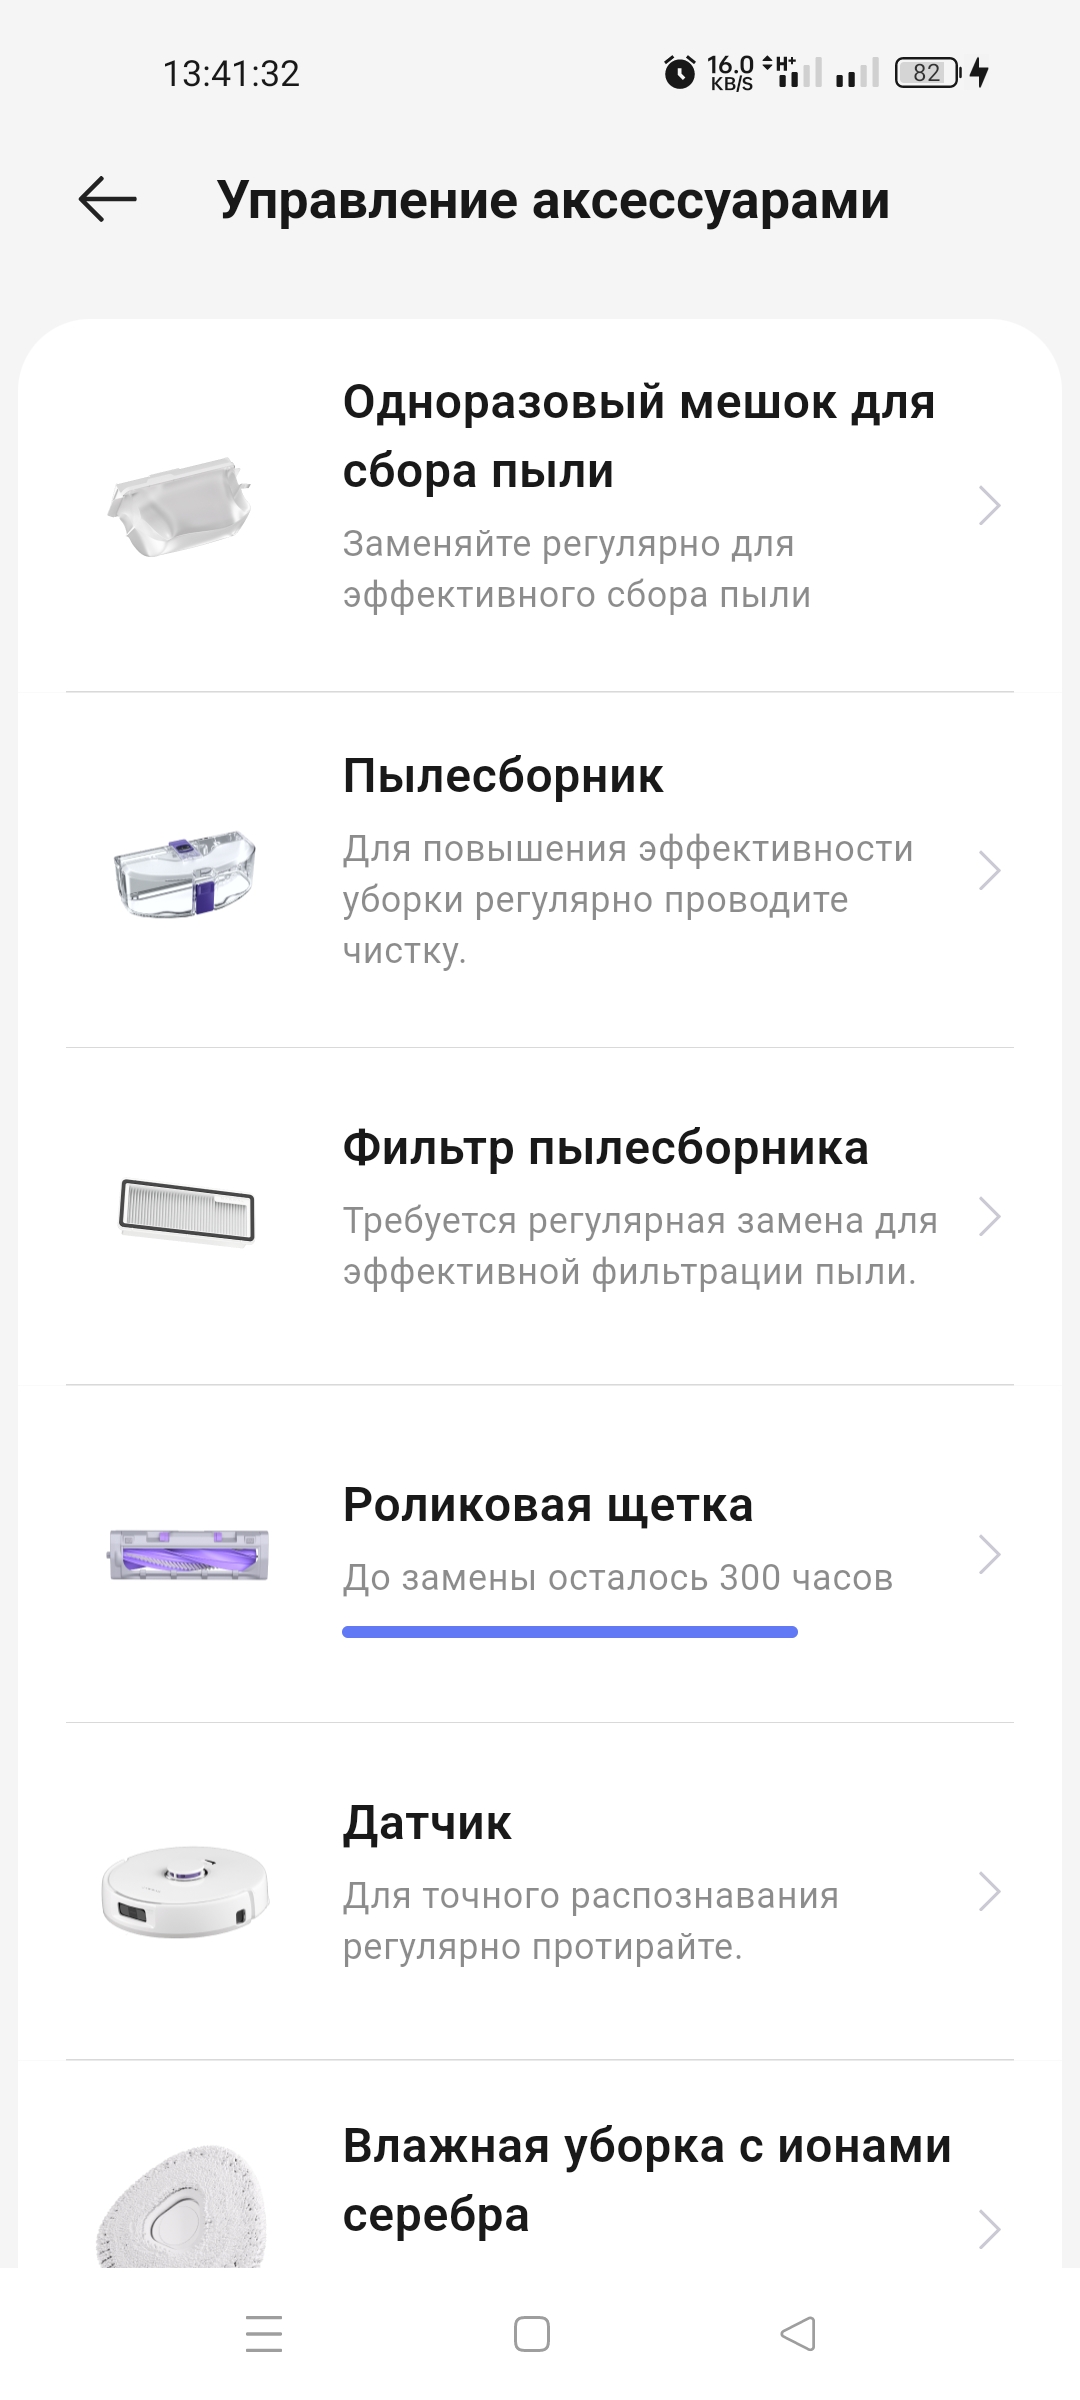Expand the Пылесборник row chevron

point(989,871)
